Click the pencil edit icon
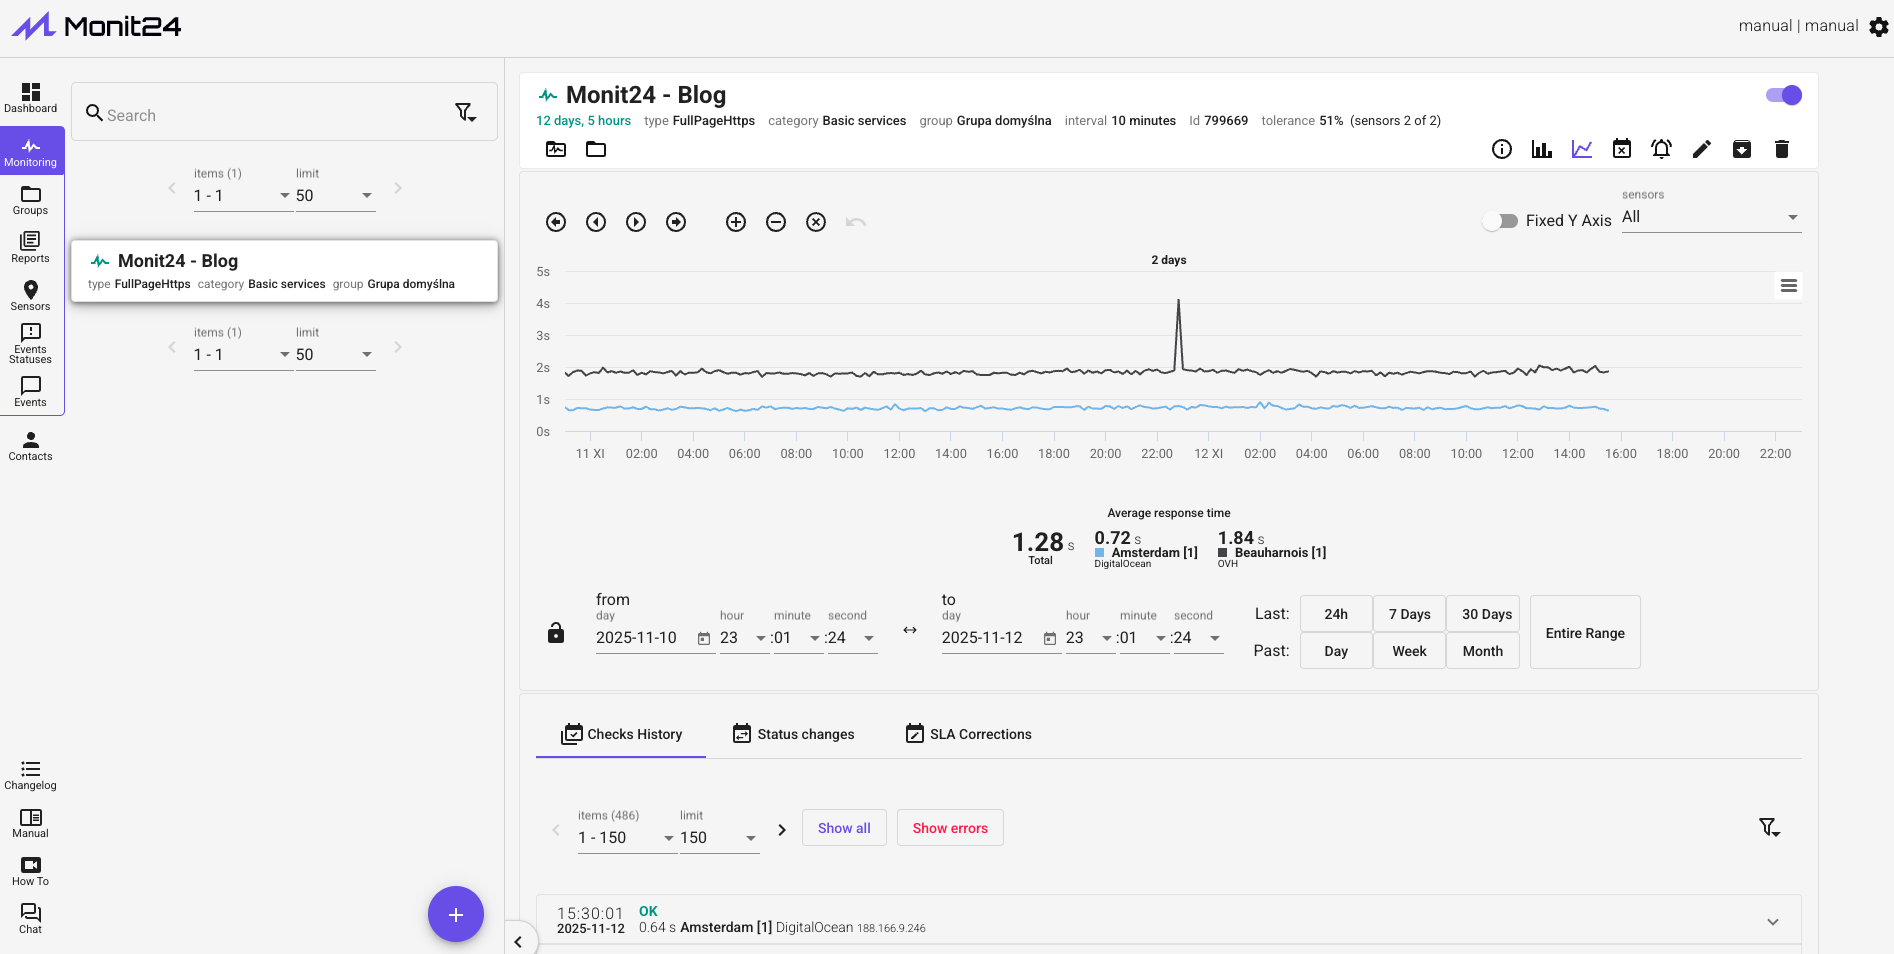1894x954 pixels. pos(1701,149)
